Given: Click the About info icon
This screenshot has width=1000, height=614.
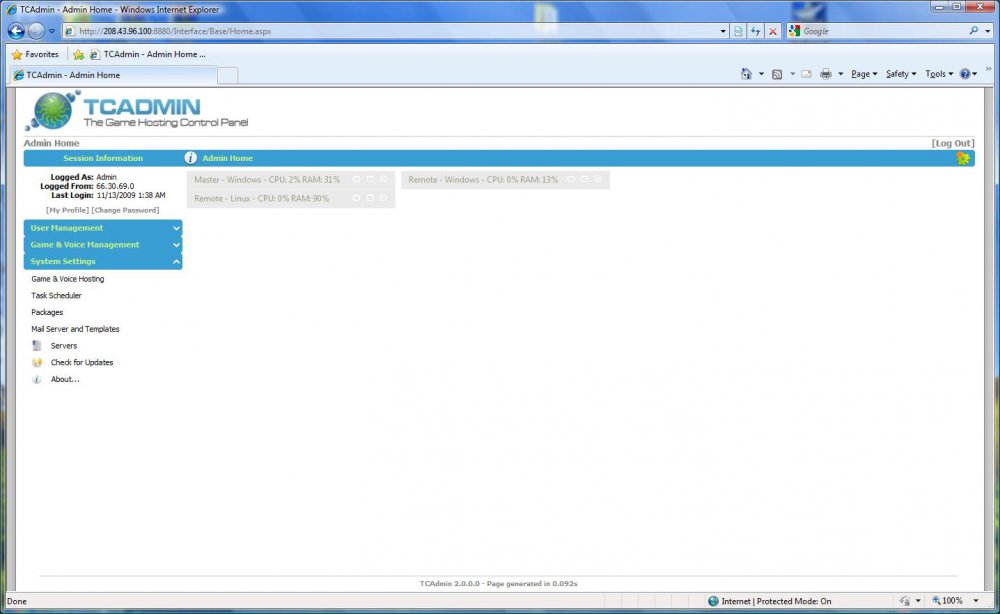Looking at the screenshot, I should tap(37, 380).
